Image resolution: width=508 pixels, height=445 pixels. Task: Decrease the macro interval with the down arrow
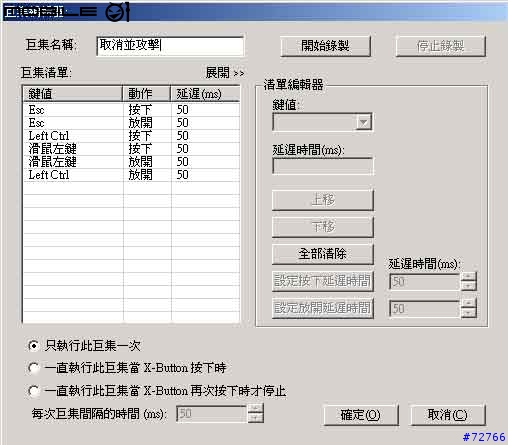pyautogui.click(x=256, y=418)
